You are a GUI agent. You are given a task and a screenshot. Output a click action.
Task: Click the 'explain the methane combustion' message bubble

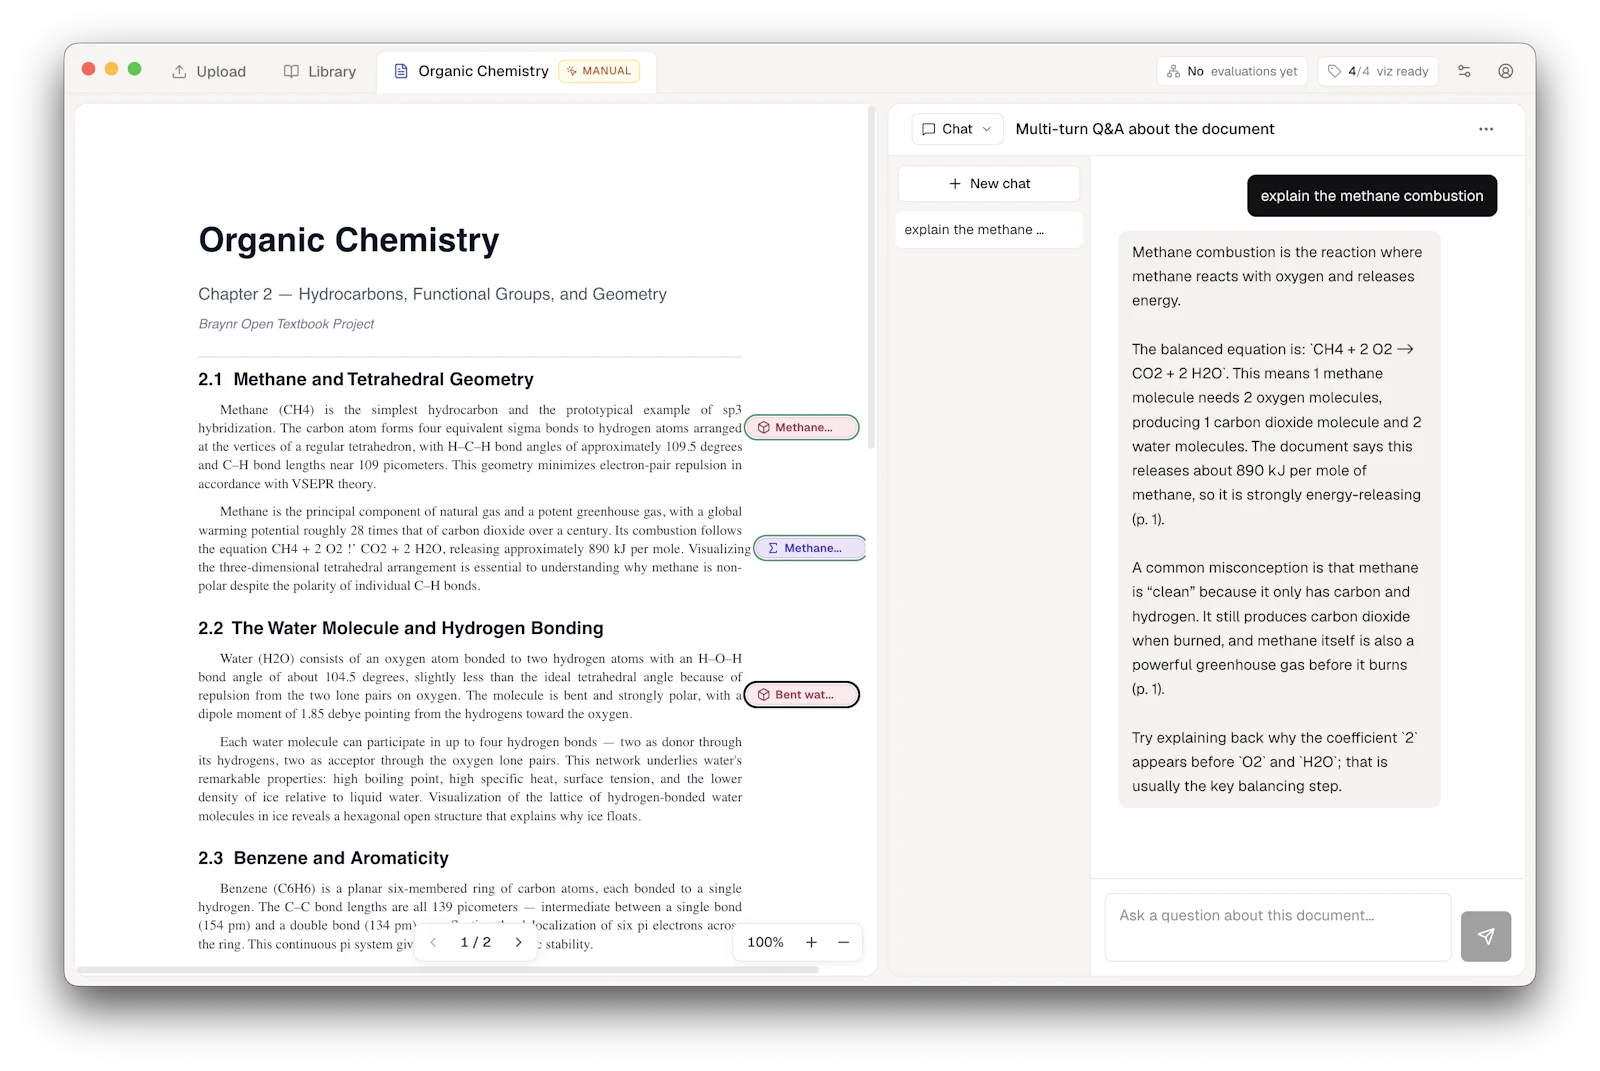click(1371, 196)
